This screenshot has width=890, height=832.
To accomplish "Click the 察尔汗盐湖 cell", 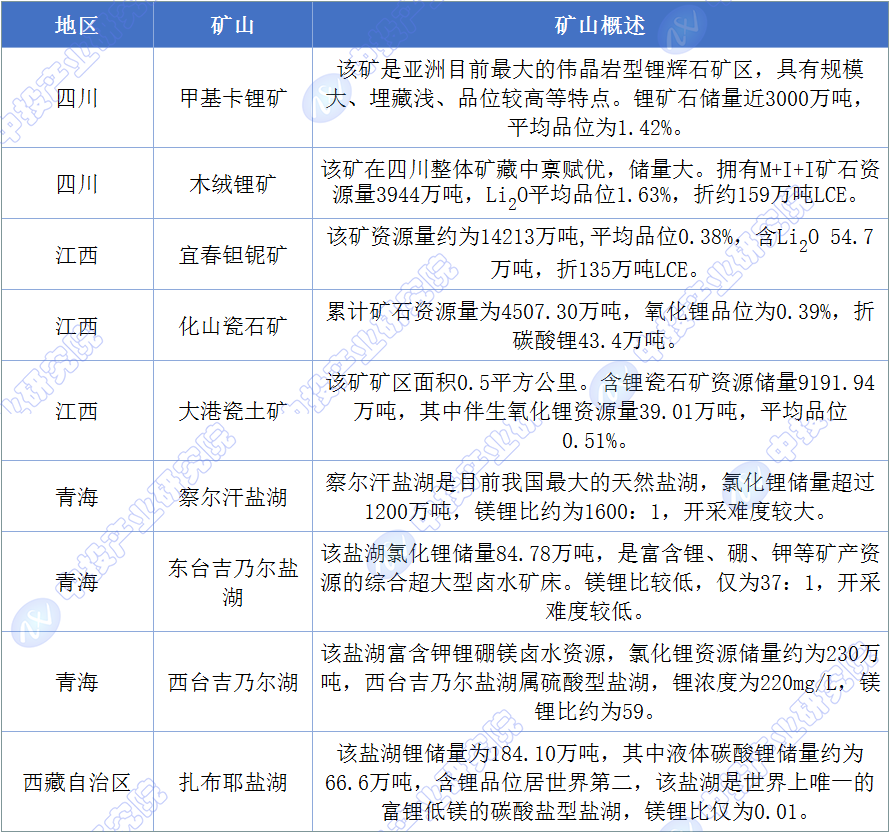I will click(232, 496).
